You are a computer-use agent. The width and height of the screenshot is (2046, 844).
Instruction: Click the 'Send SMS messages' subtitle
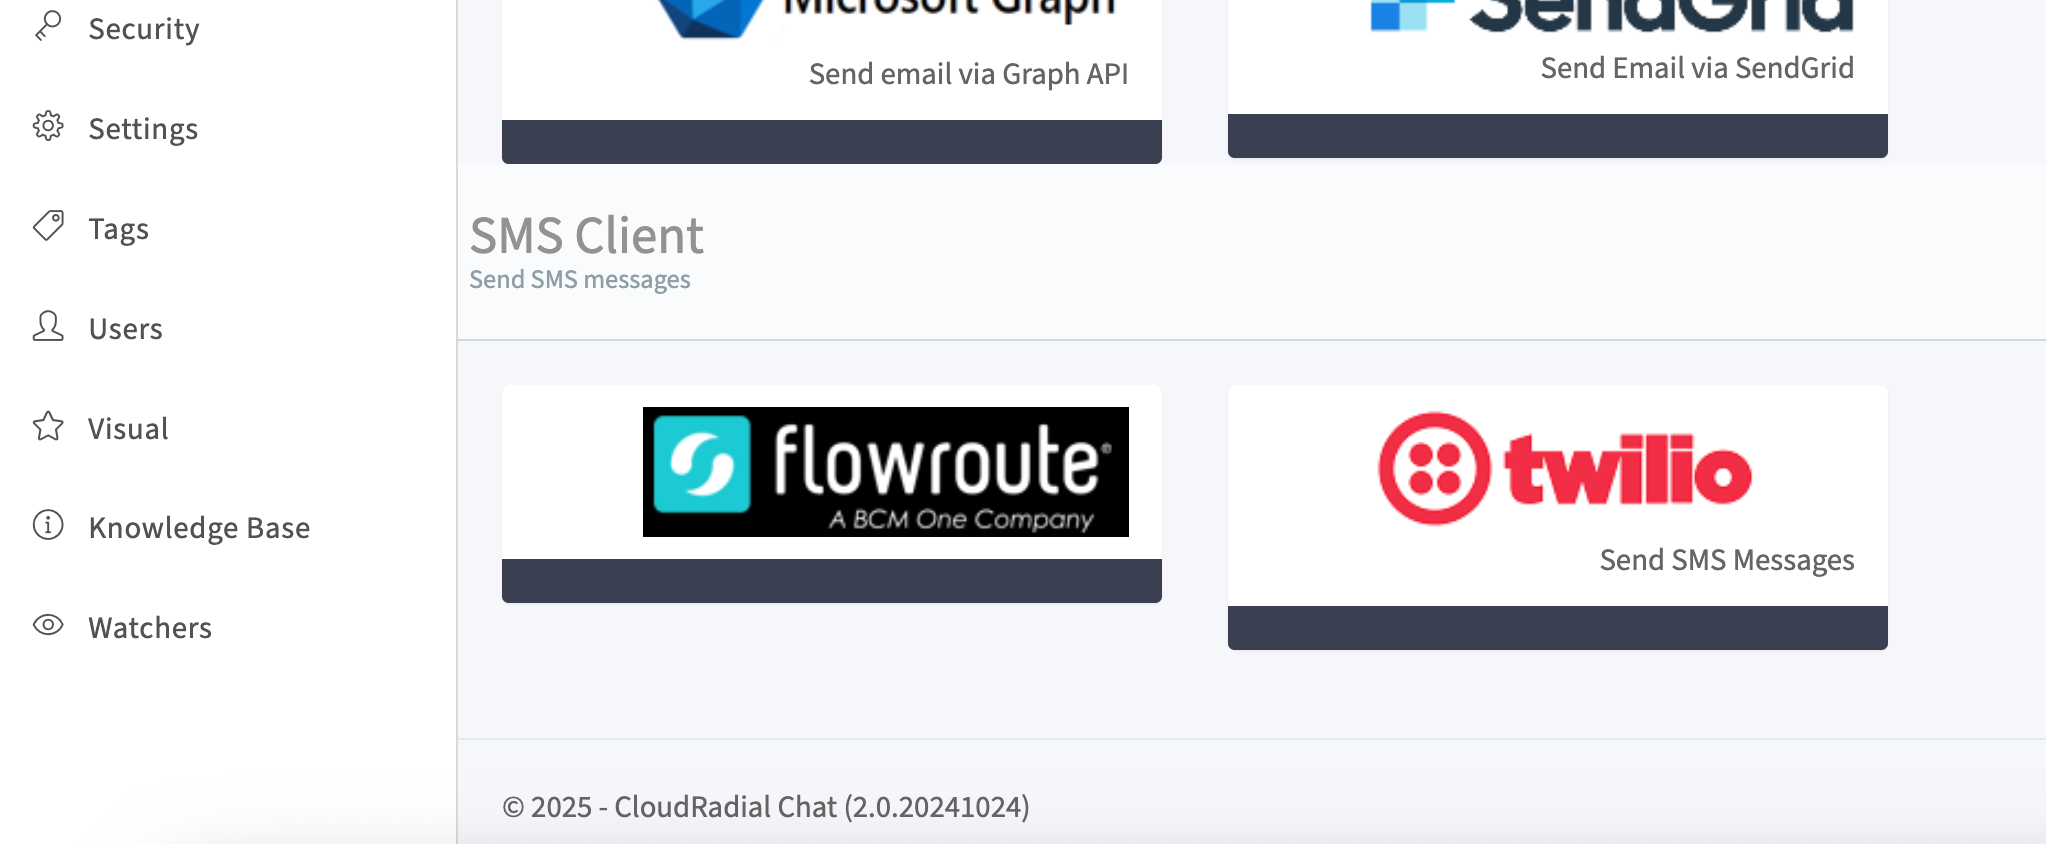(x=580, y=280)
